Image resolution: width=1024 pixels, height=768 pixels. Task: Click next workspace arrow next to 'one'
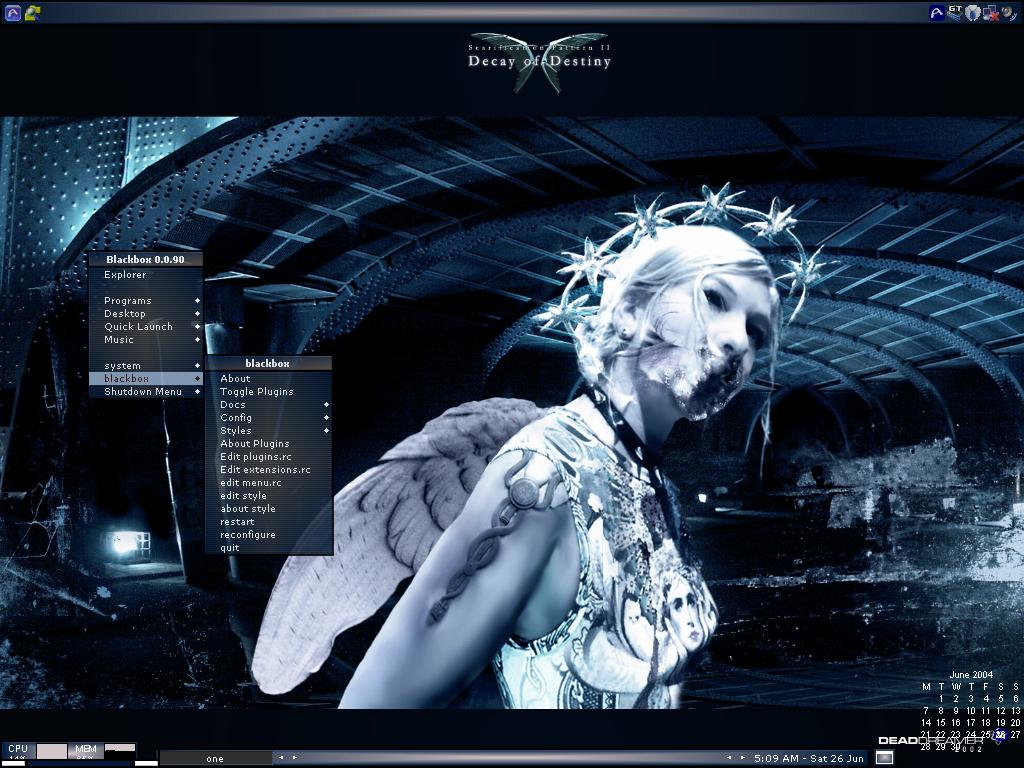[295, 758]
